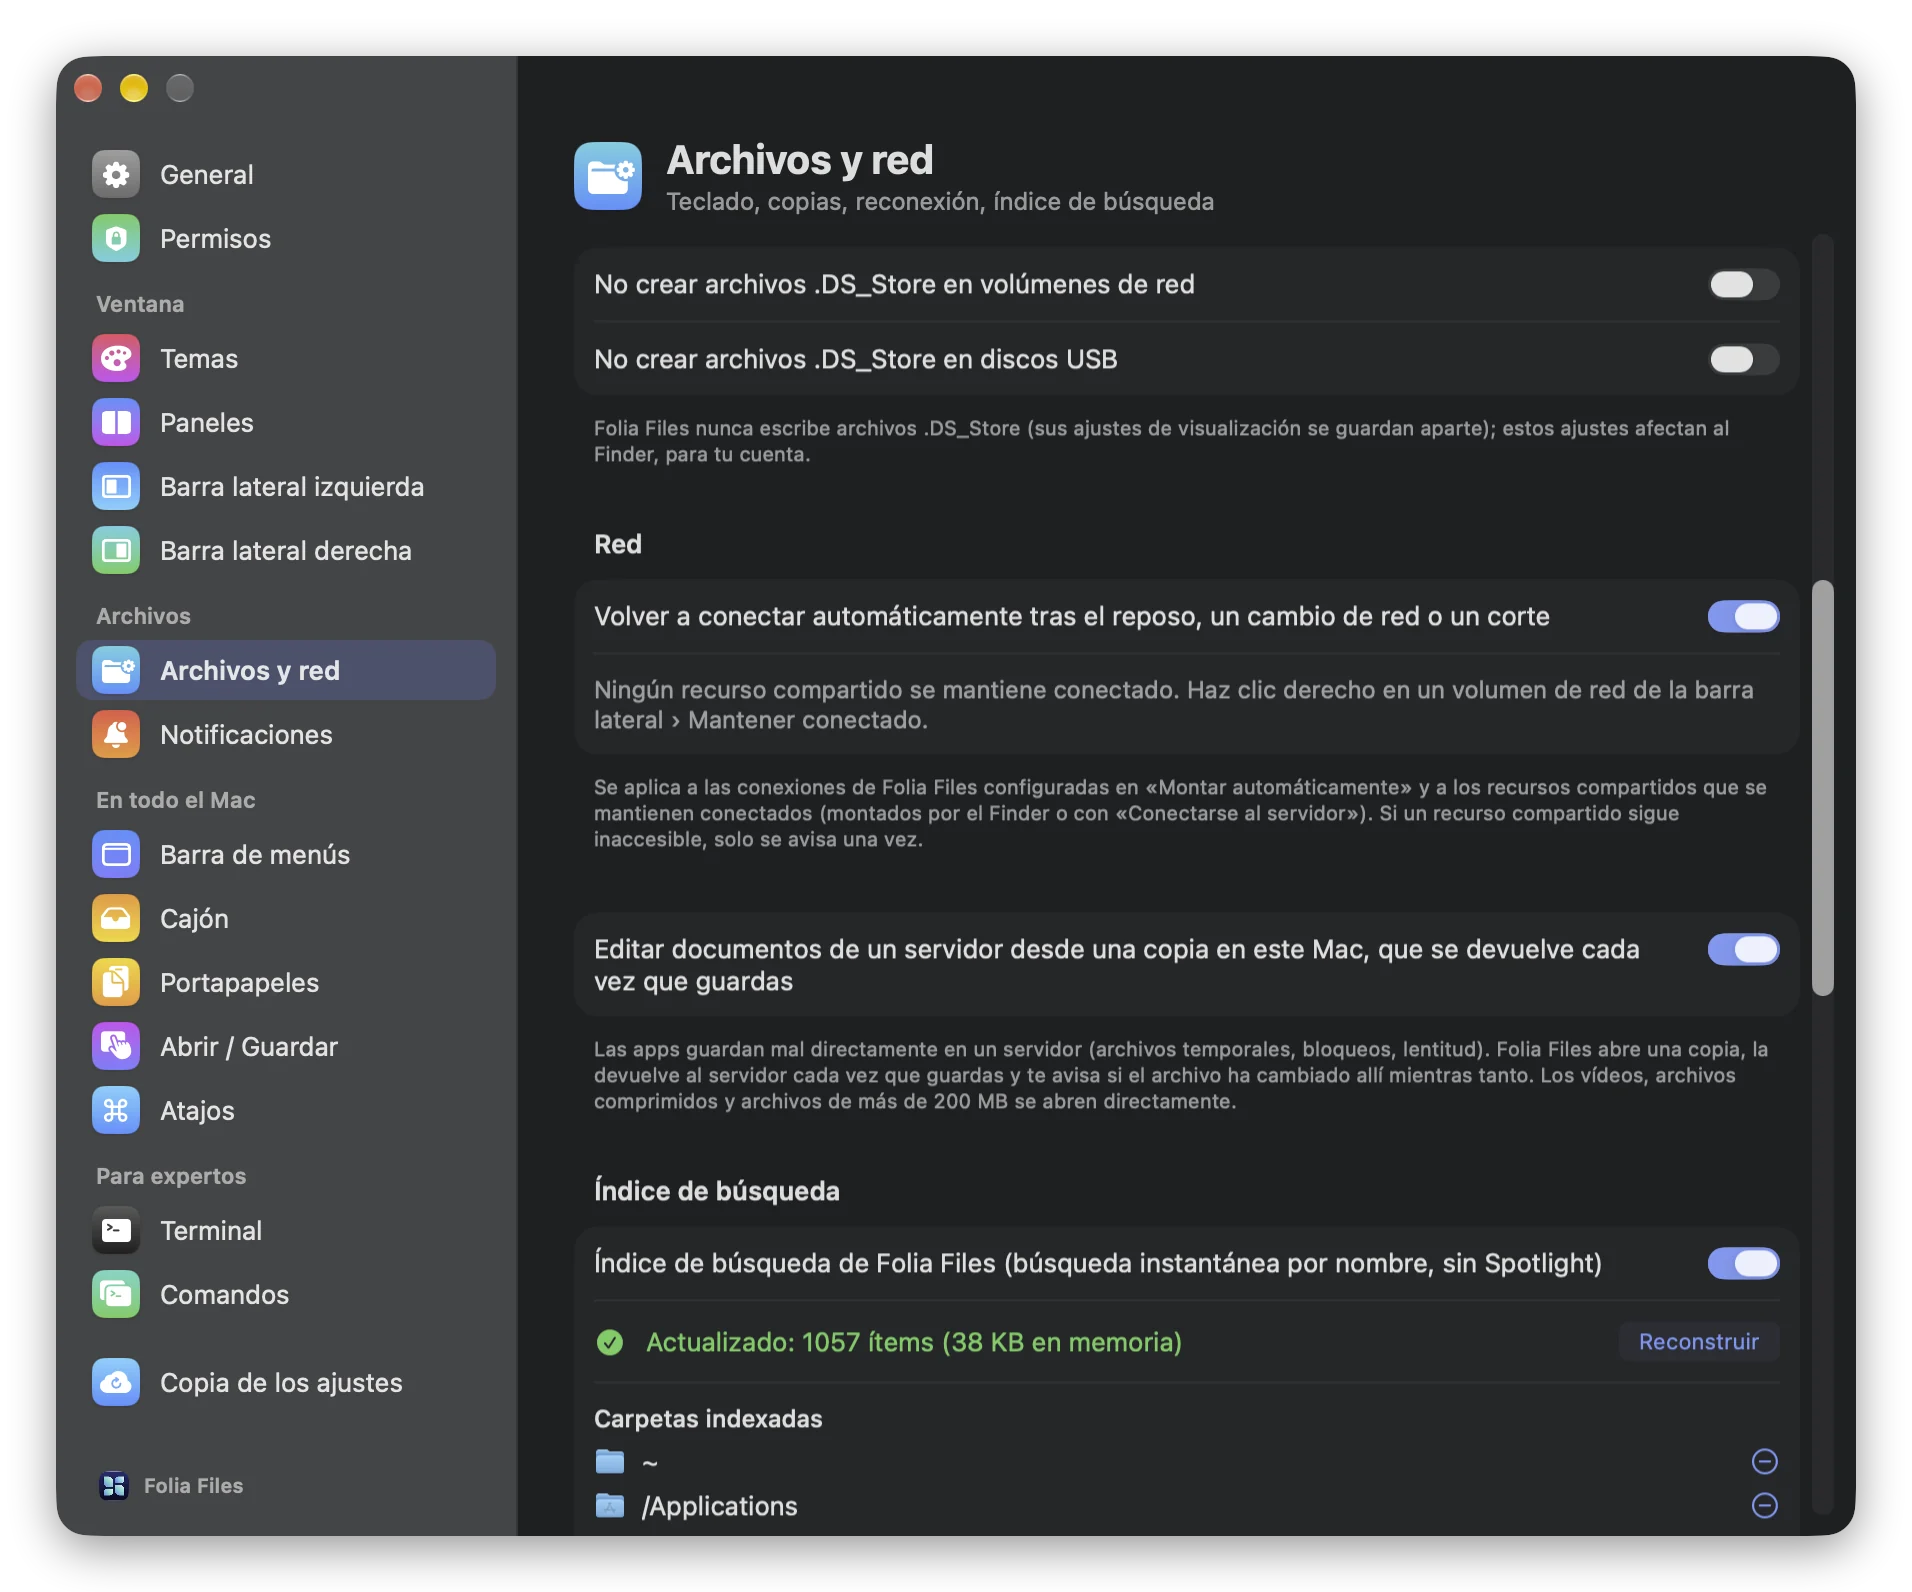Select the Paneles icon

click(x=116, y=423)
